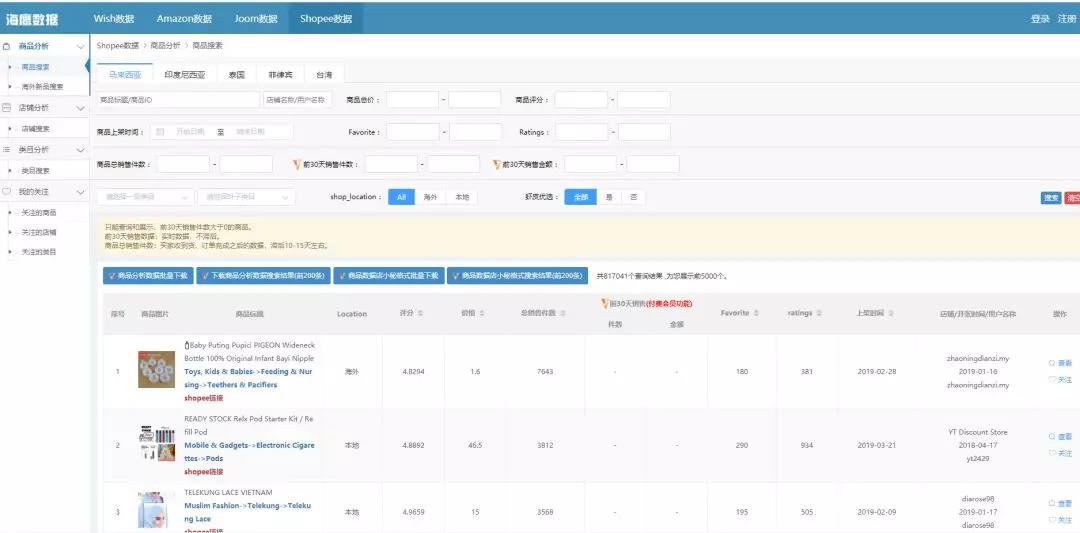Click the 商品标题/商品ID input field
Viewport: 1080px width, 533px height.
click(177, 100)
